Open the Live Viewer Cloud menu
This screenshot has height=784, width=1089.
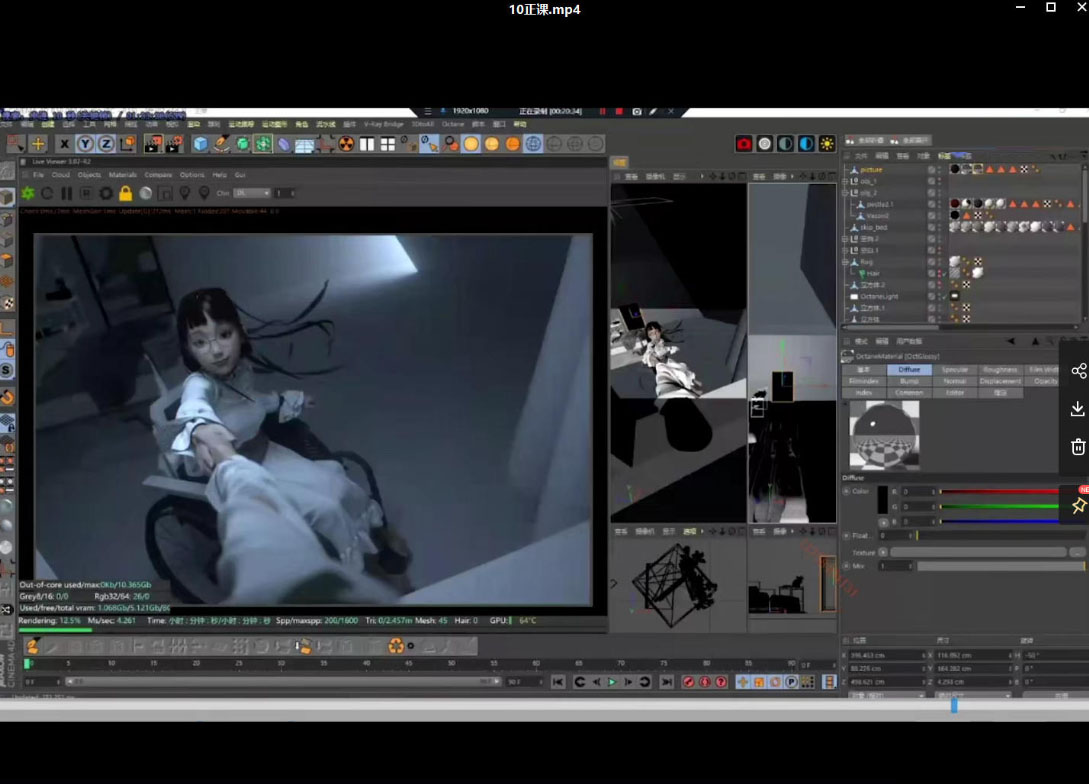pyautogui.click(x=60, y=175)
